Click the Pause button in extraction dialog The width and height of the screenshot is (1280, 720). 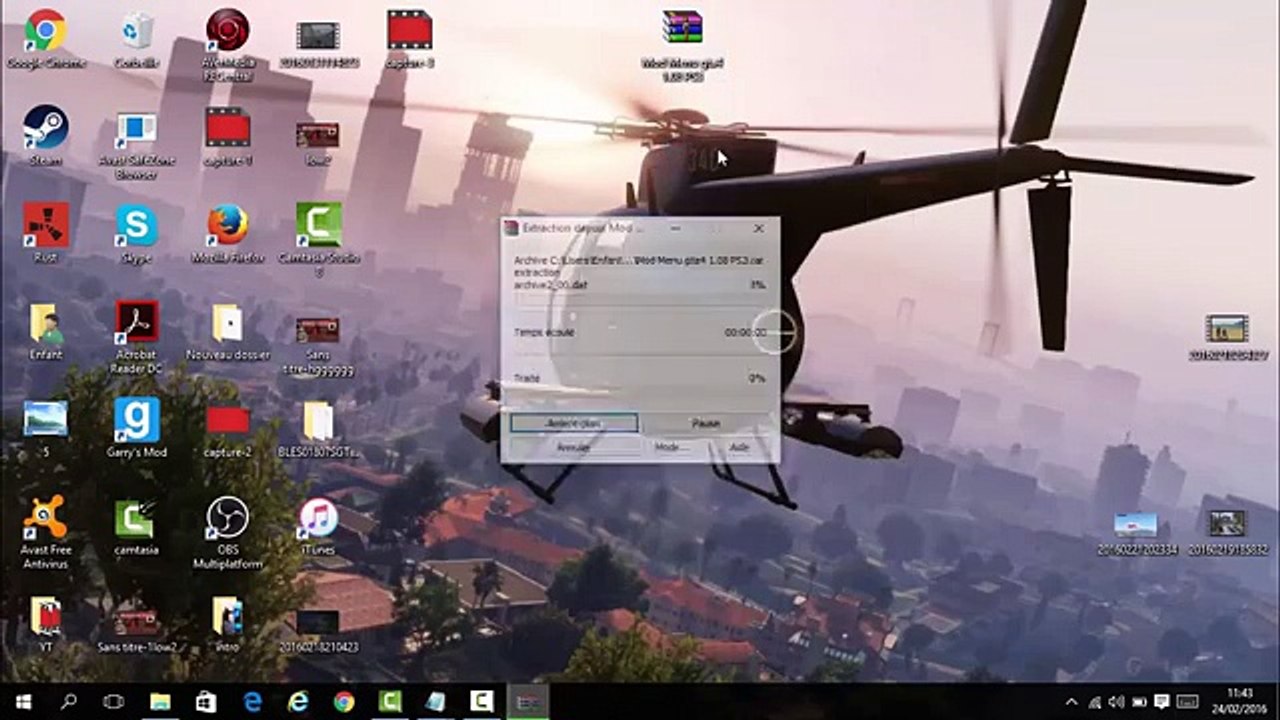tap(706, 423)
